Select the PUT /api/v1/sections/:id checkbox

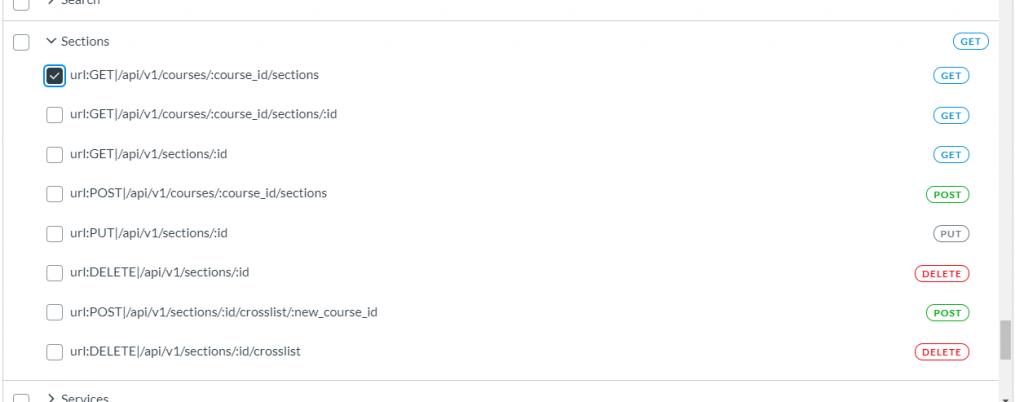54,234
